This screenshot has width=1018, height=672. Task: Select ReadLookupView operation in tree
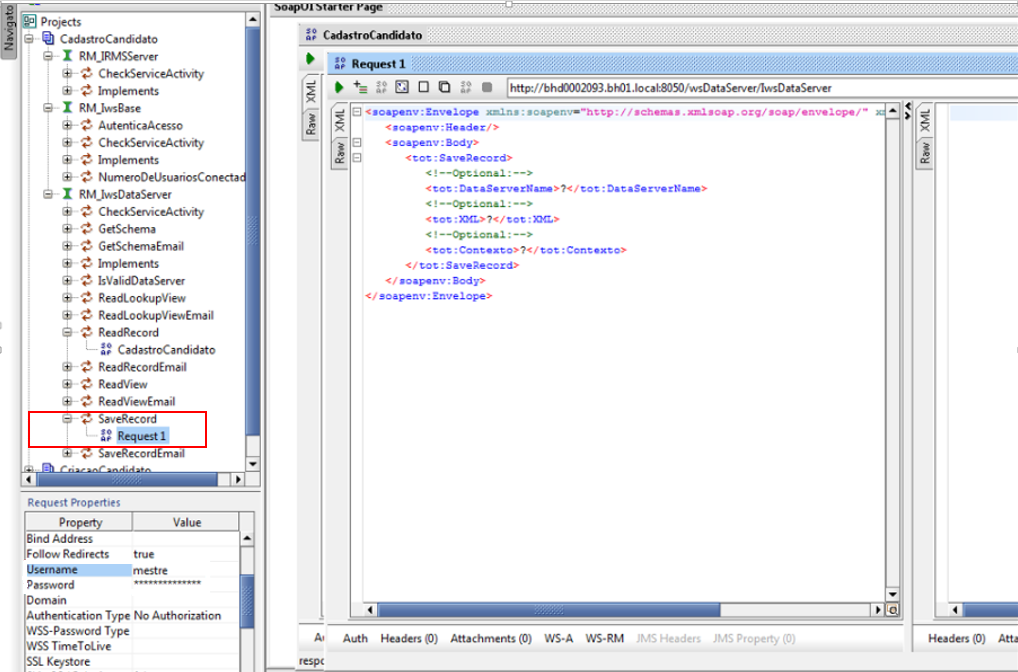coord(142,298)
